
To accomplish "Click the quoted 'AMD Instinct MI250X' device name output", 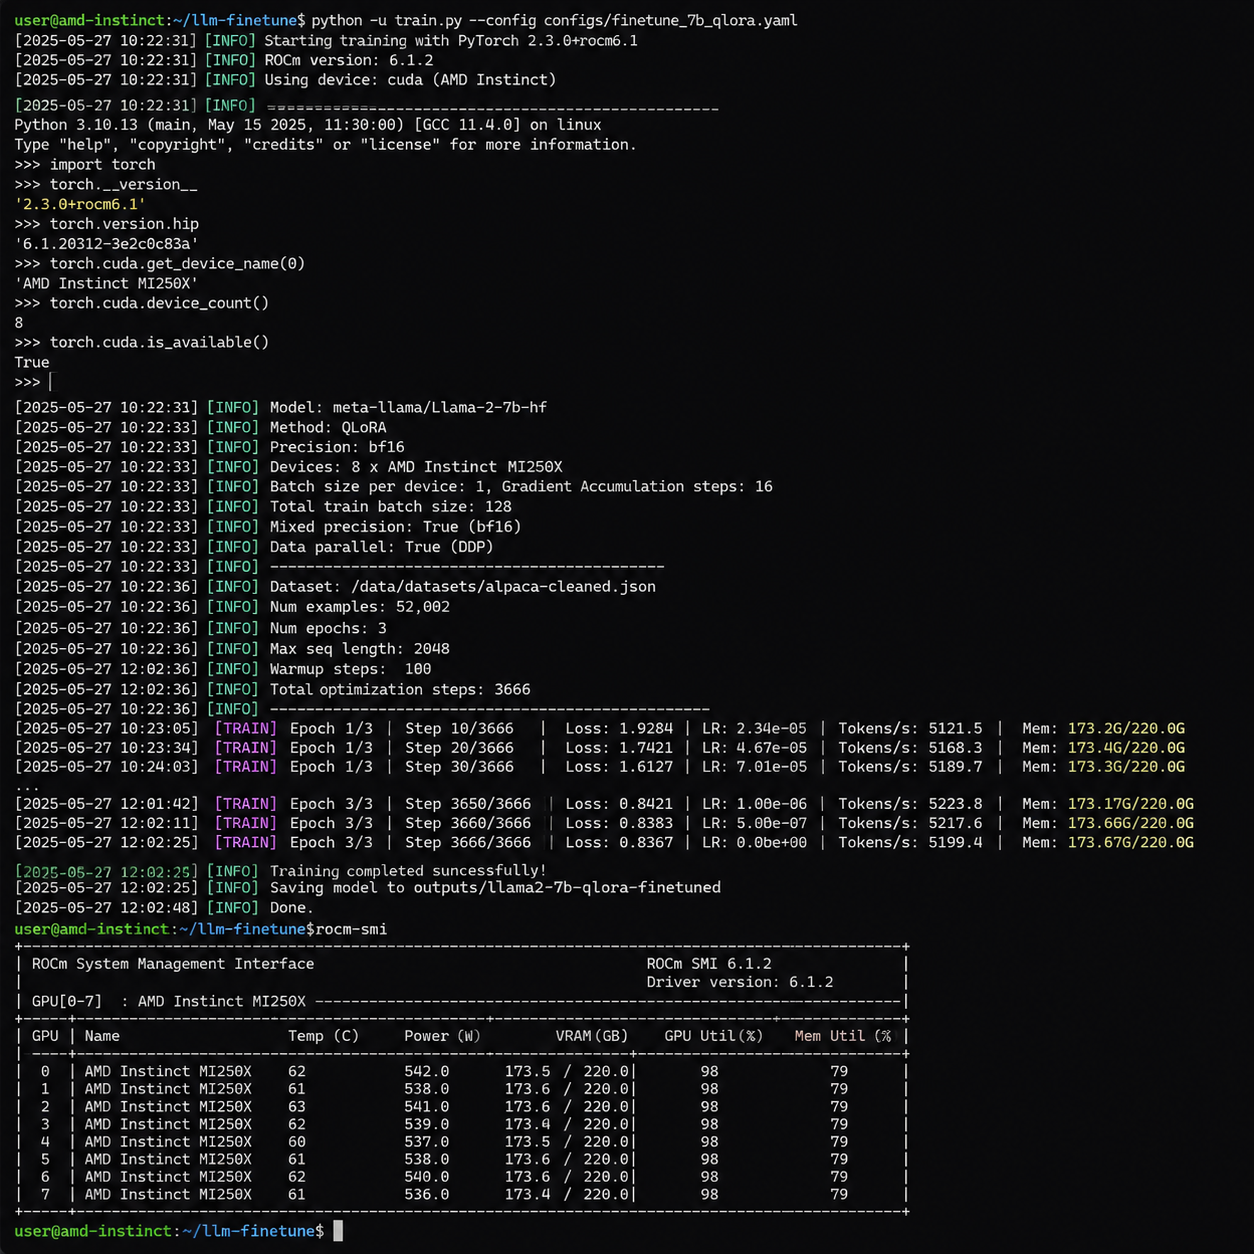I will [x=106, y=284].
